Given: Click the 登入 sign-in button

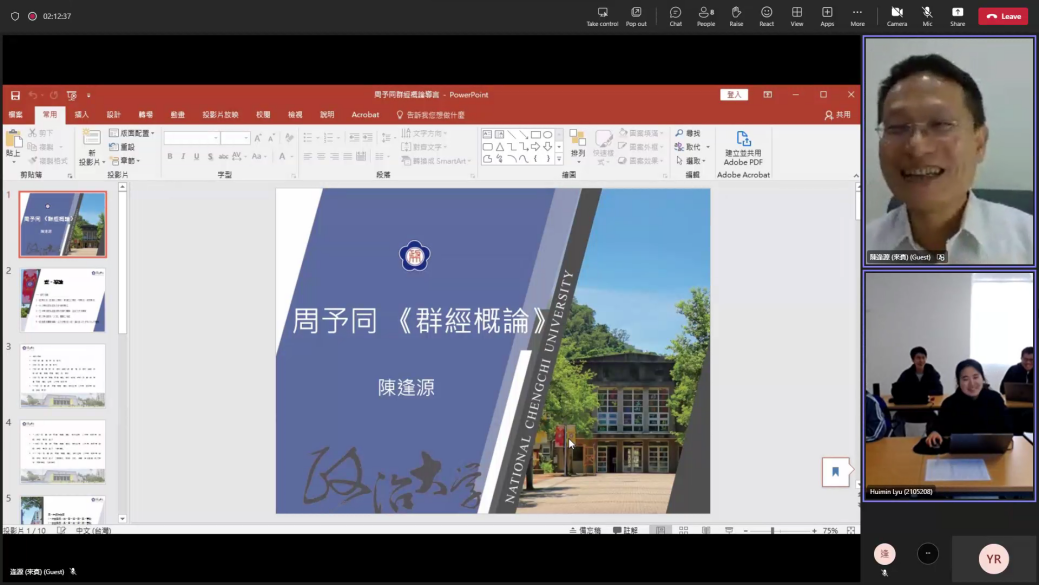Looking at the screenshot, I should (734, 95).
